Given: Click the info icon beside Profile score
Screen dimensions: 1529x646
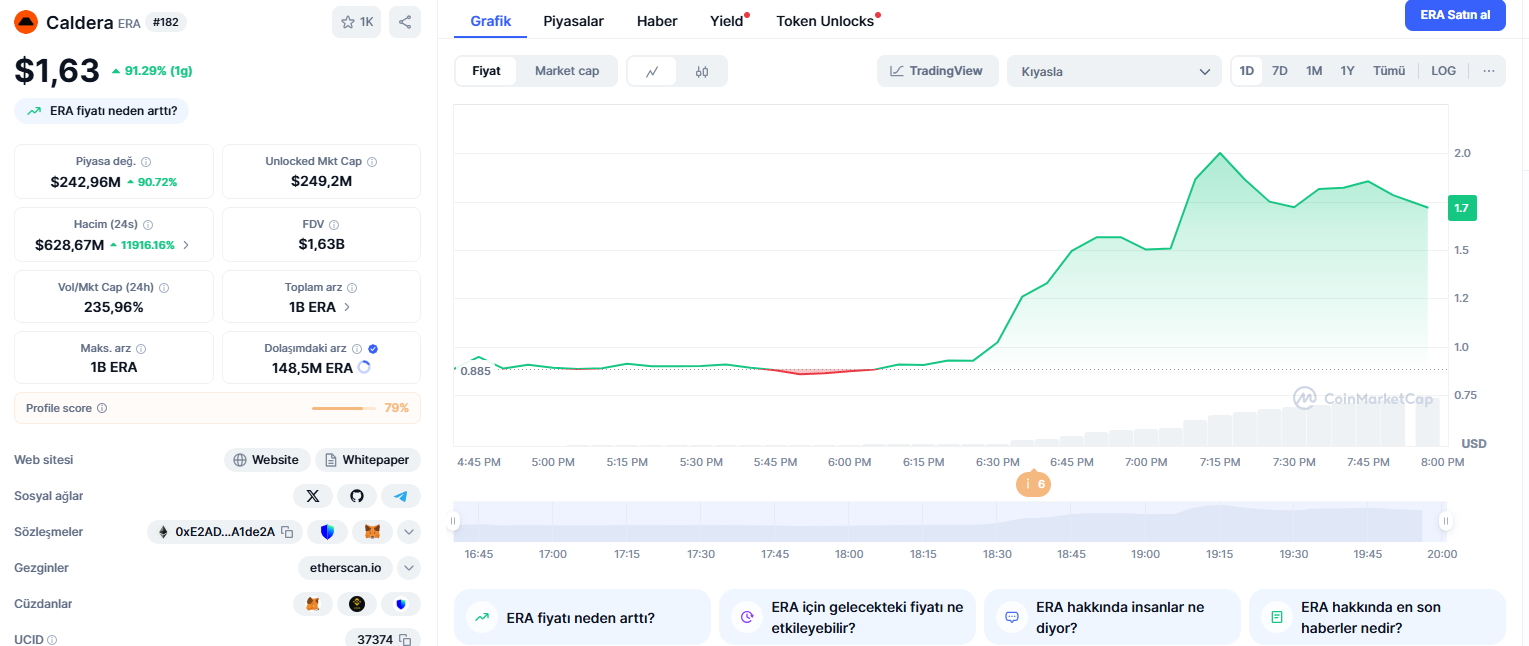Looking at the screenshot, I should click(102, 408).
